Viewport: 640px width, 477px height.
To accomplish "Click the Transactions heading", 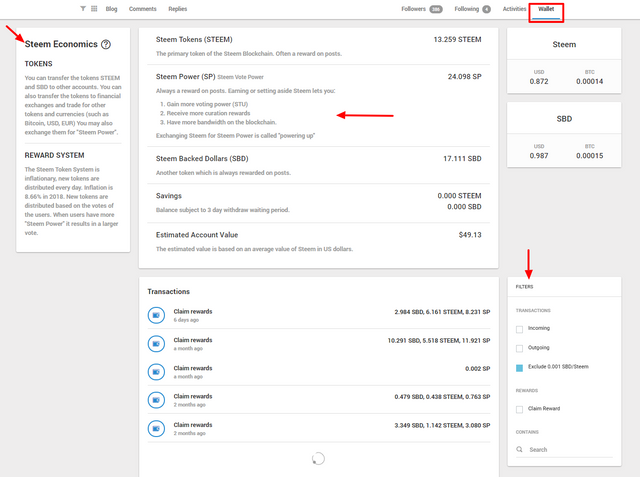I will point(169,291).
